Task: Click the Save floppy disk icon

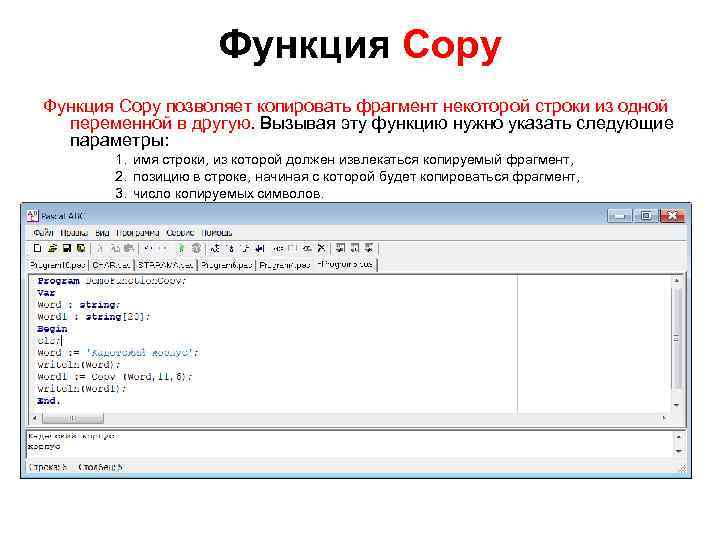Action: pyautogui.click(x=67, y=248)
